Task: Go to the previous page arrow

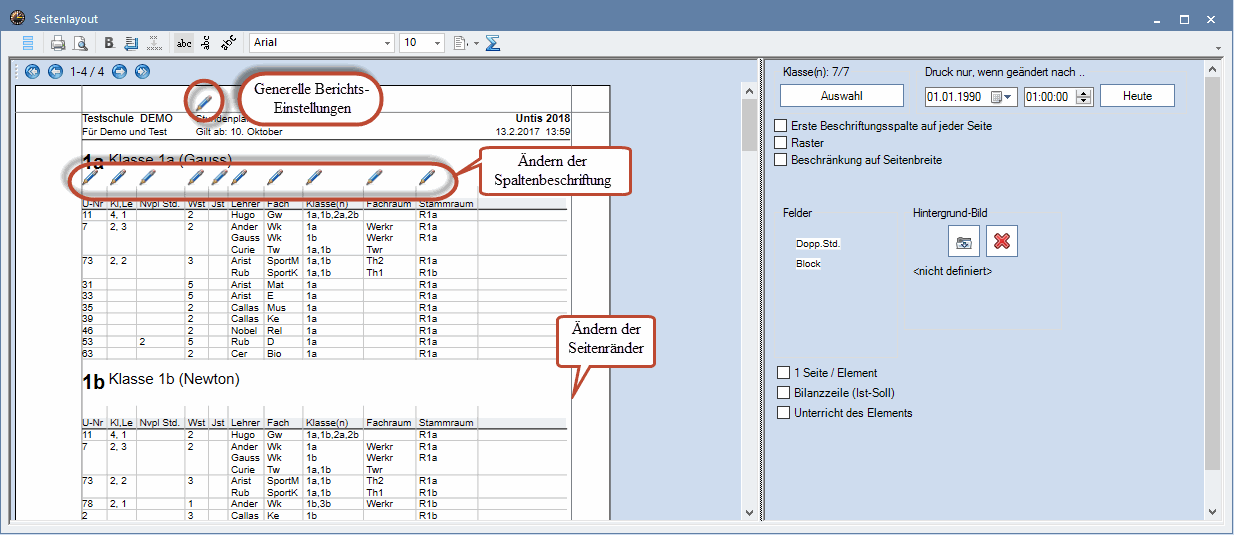Action: [55, 71]
